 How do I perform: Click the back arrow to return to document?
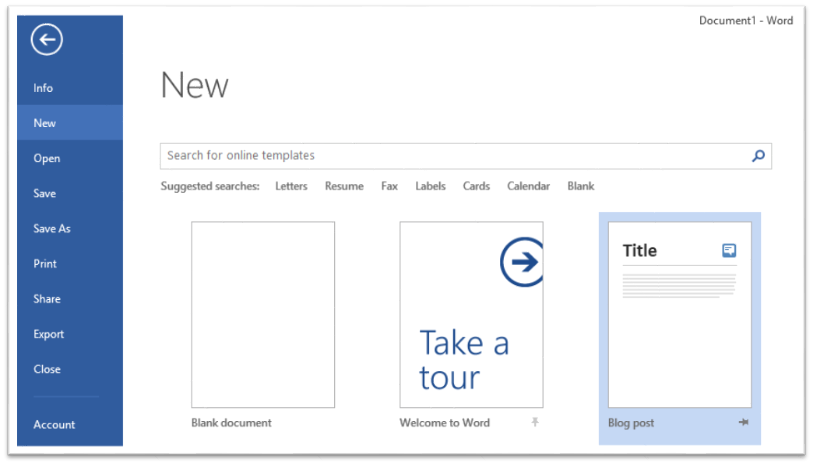(x=47, y=39)
